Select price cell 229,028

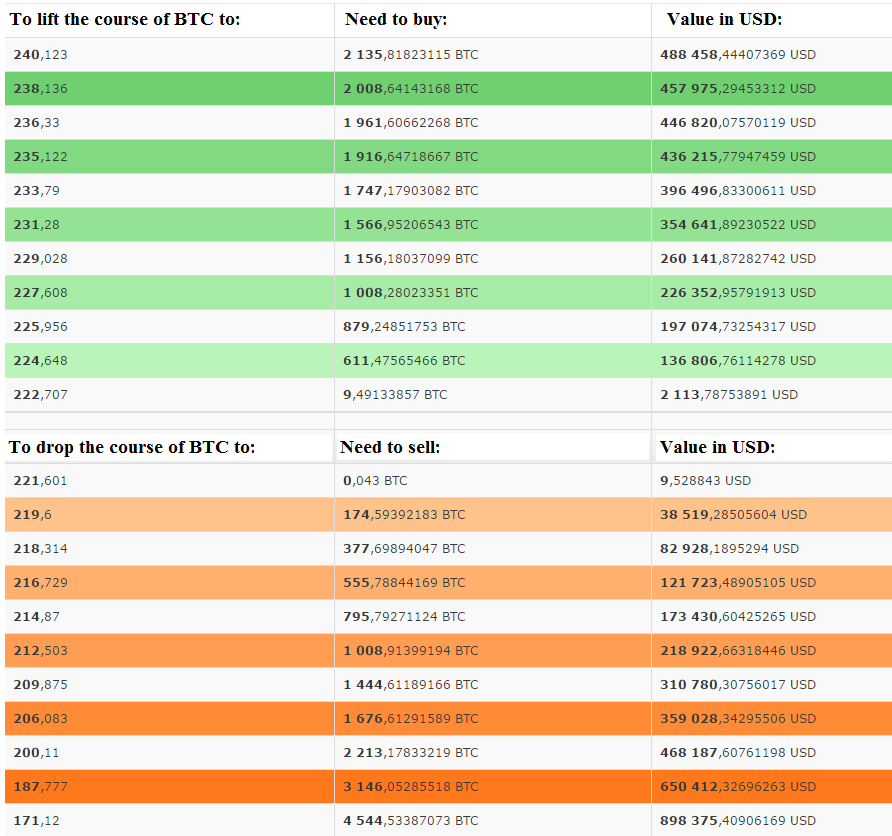(40, 259)
